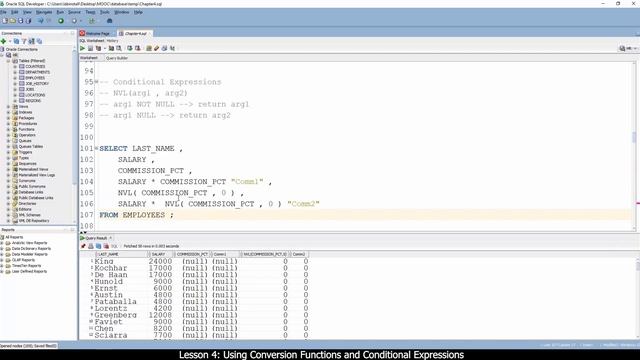Viewport: 640px width, 360px height.
Task: Click the green New Connection plus icon
Action: tap(4, 41)
